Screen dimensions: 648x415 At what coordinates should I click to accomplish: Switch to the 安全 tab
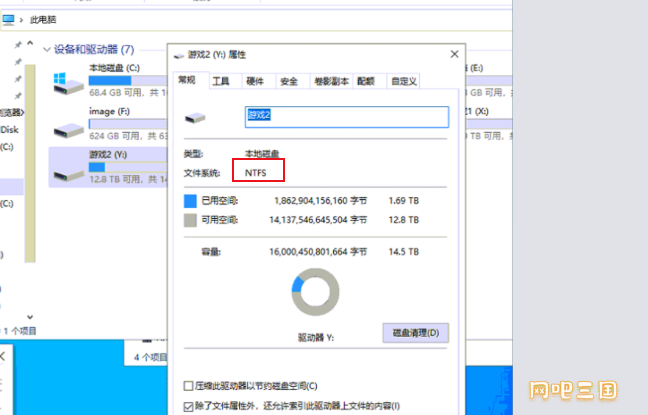click(289, 81)
